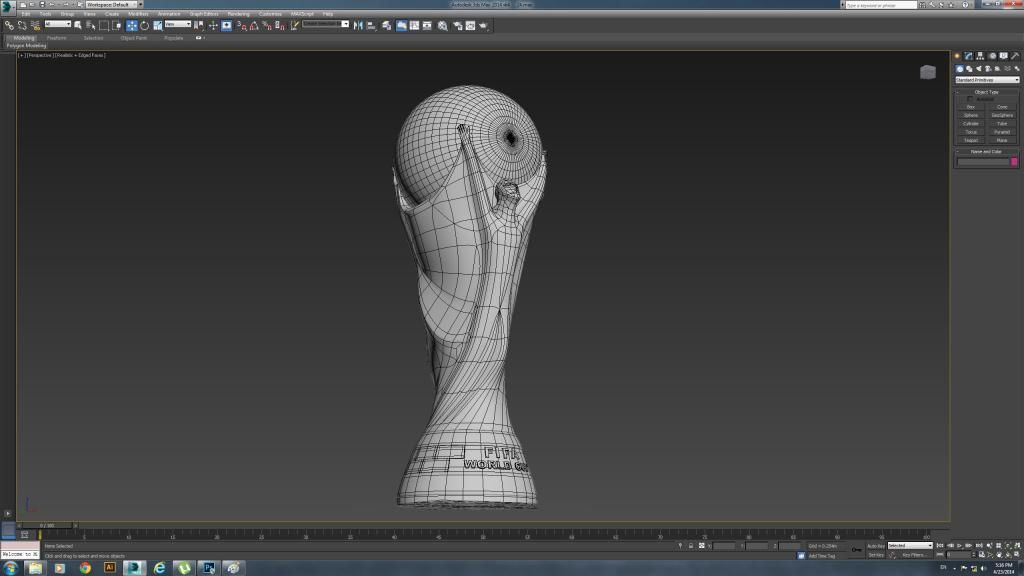Click the Align tool icon
The width and height of the screenshot is (1024, 576).
pos(371,25)
